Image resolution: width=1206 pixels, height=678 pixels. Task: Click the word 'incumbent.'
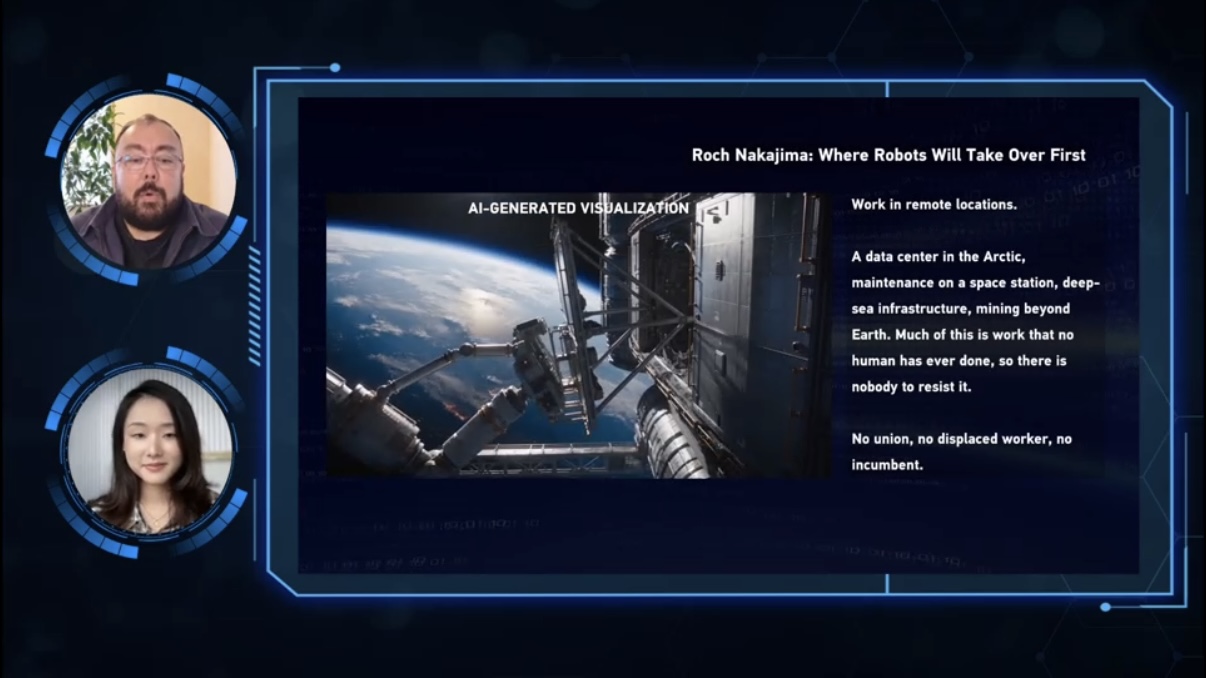(x=886, y=465)
